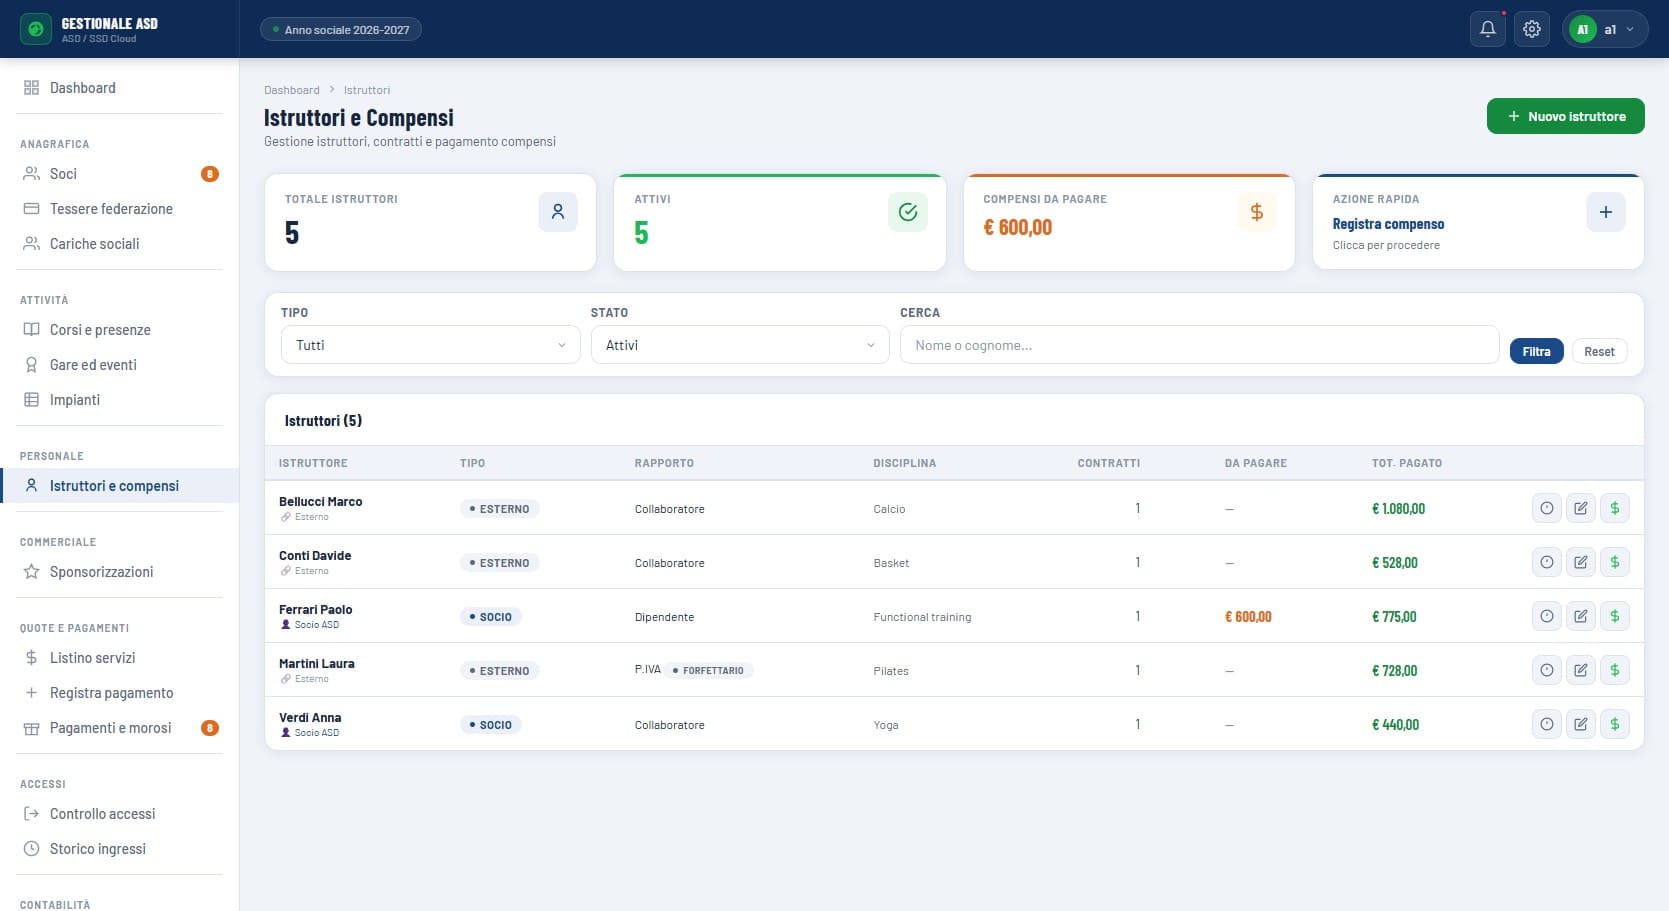Click the plus icon in Azione Rapida card
Image resolution: width=1669 pixels, height=911 pixels.
1605,212
